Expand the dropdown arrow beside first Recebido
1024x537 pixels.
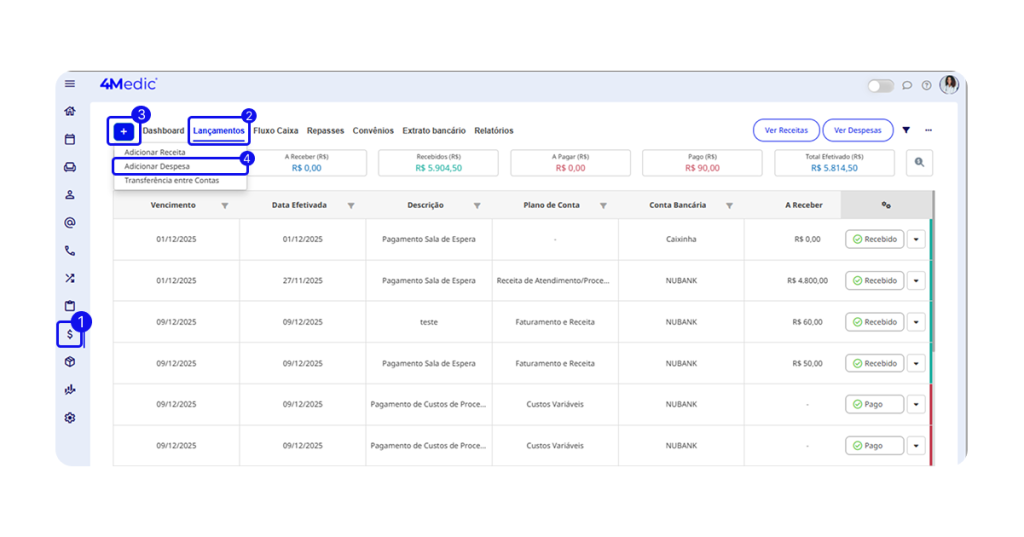coord(917,240)
